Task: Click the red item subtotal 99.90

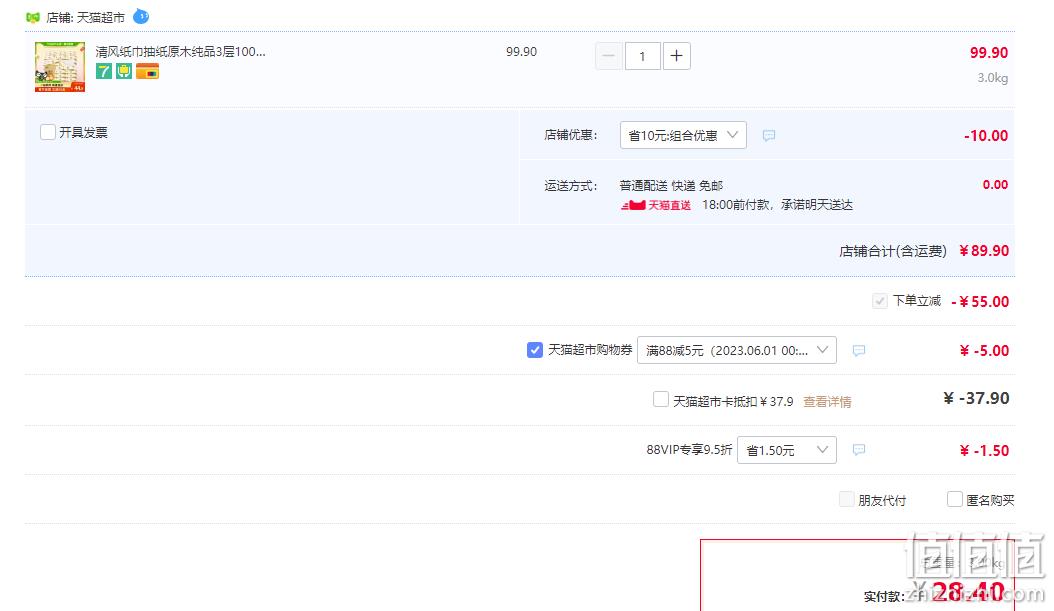Action: 988,53
